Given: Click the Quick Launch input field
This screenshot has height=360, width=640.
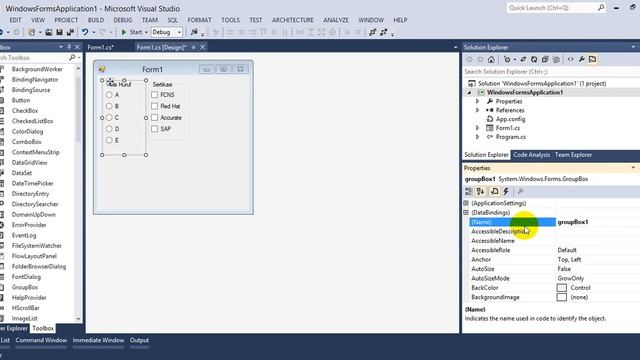Looking at the screenshot, I should click(x=552, y=8).
